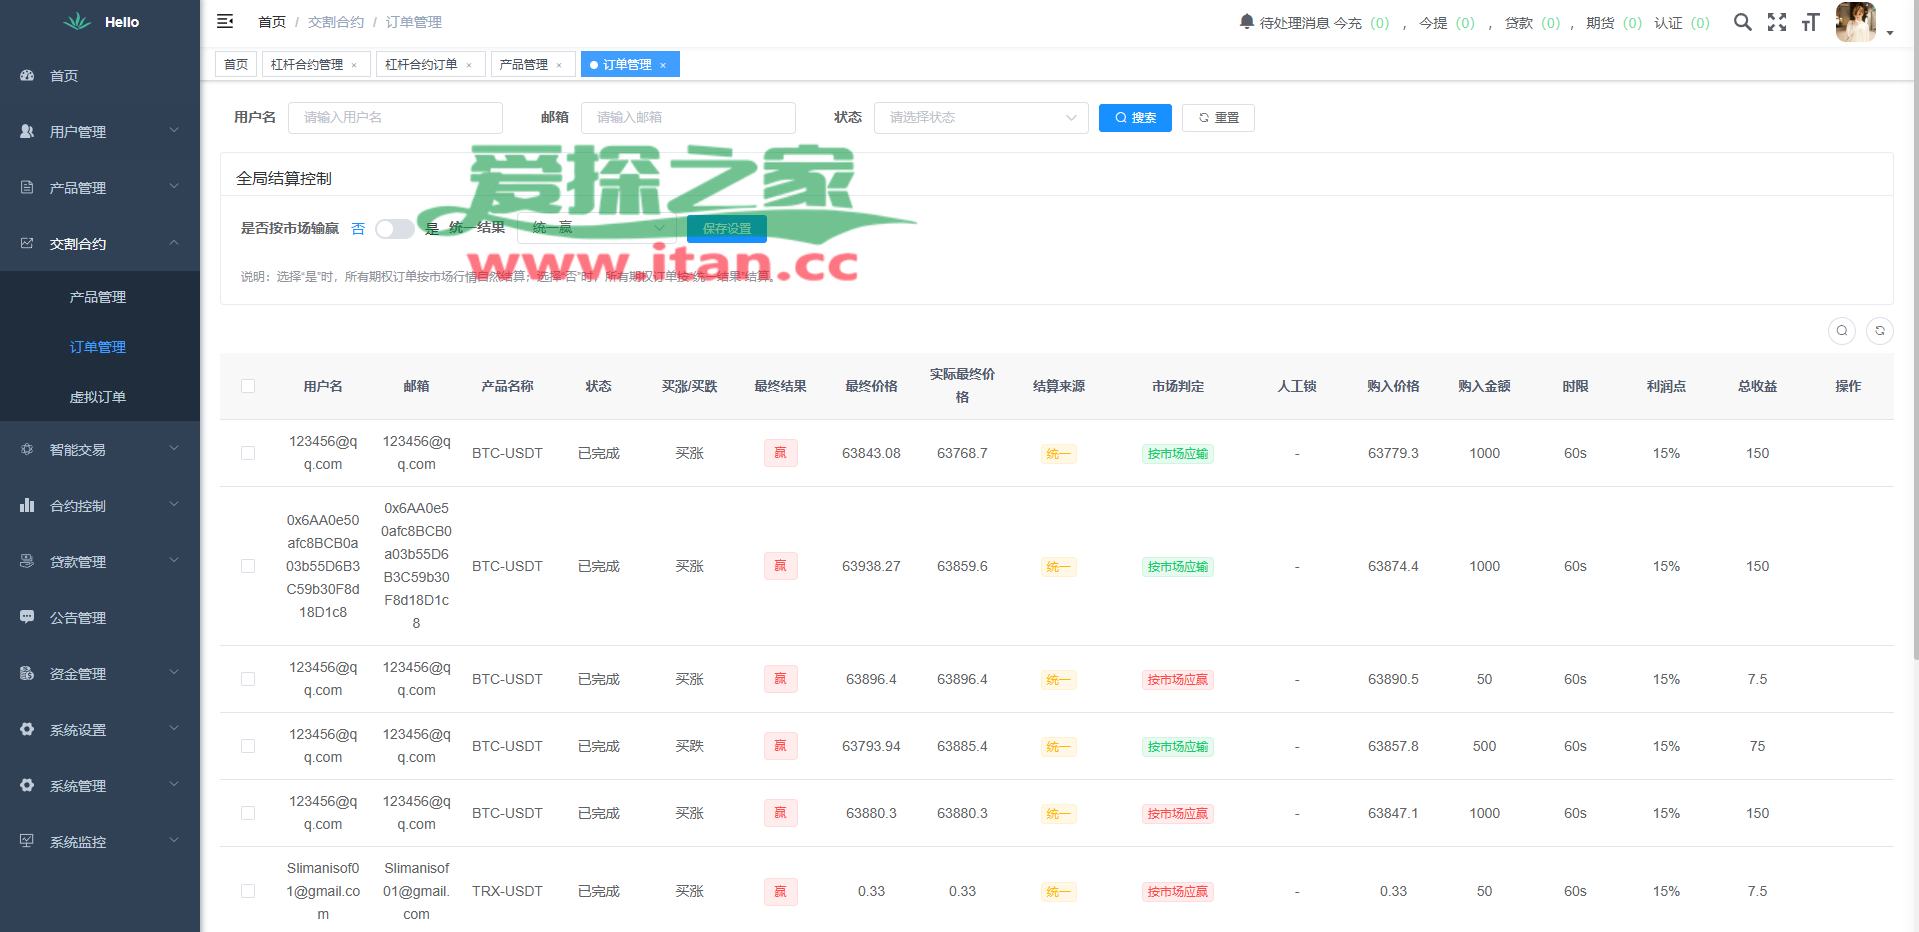
Task: Expand the 公告管理 sidebar menu
Action: 100,617
